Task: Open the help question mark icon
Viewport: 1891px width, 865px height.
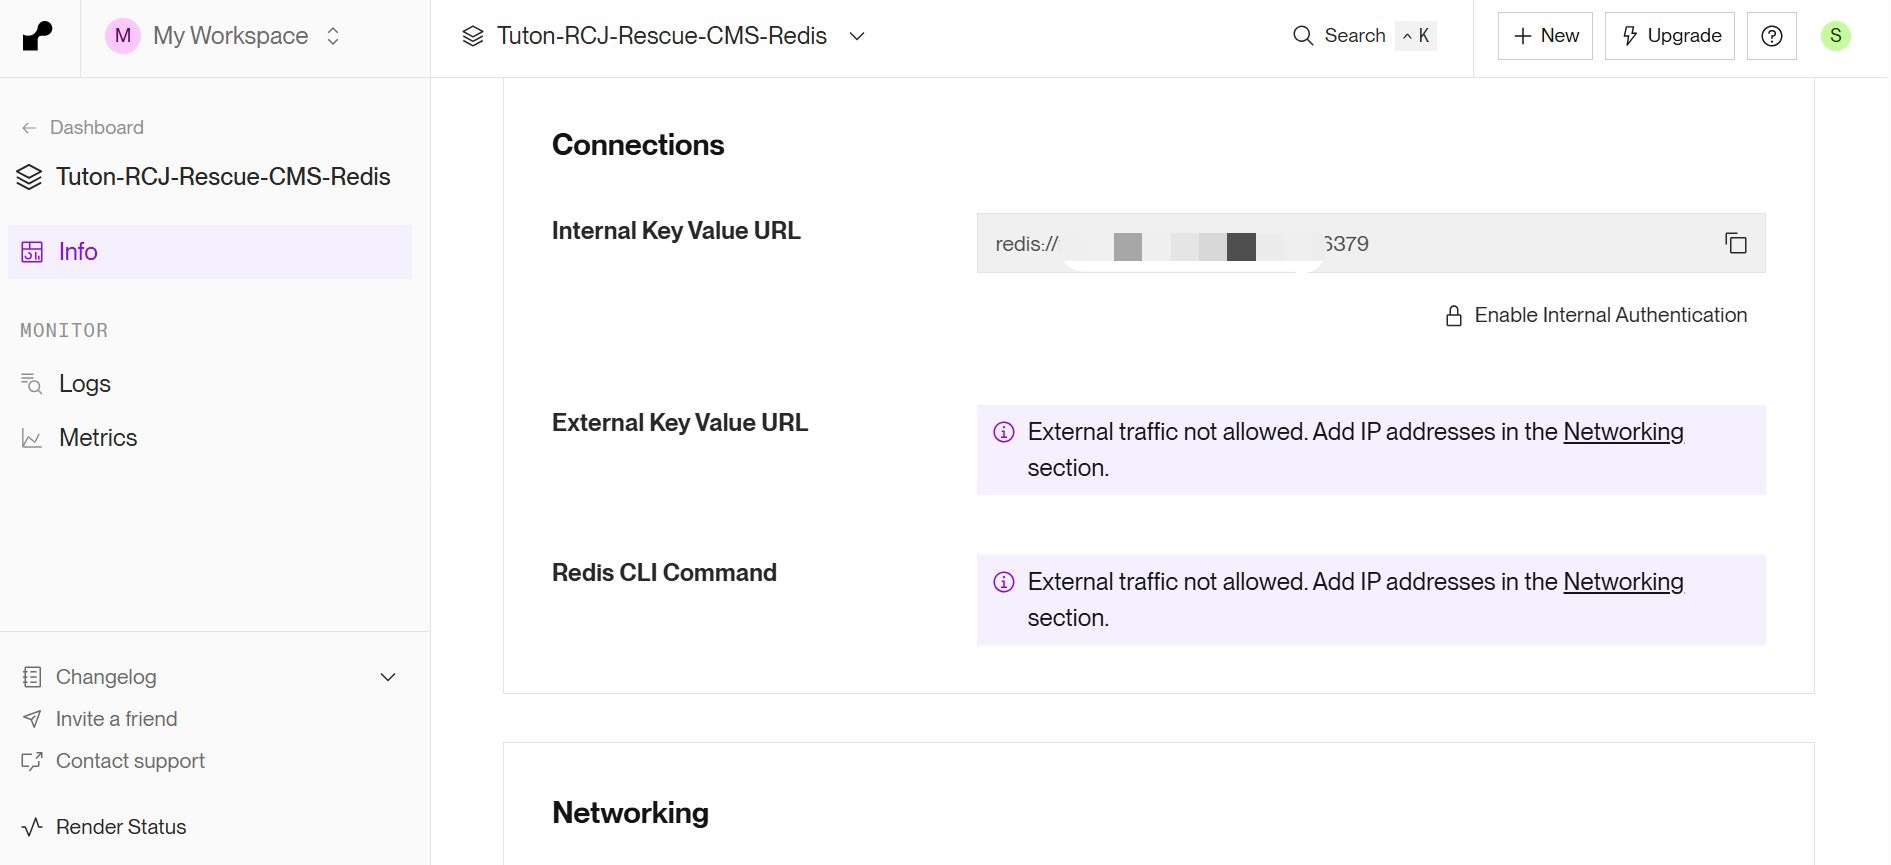Action: (1771, 36)
